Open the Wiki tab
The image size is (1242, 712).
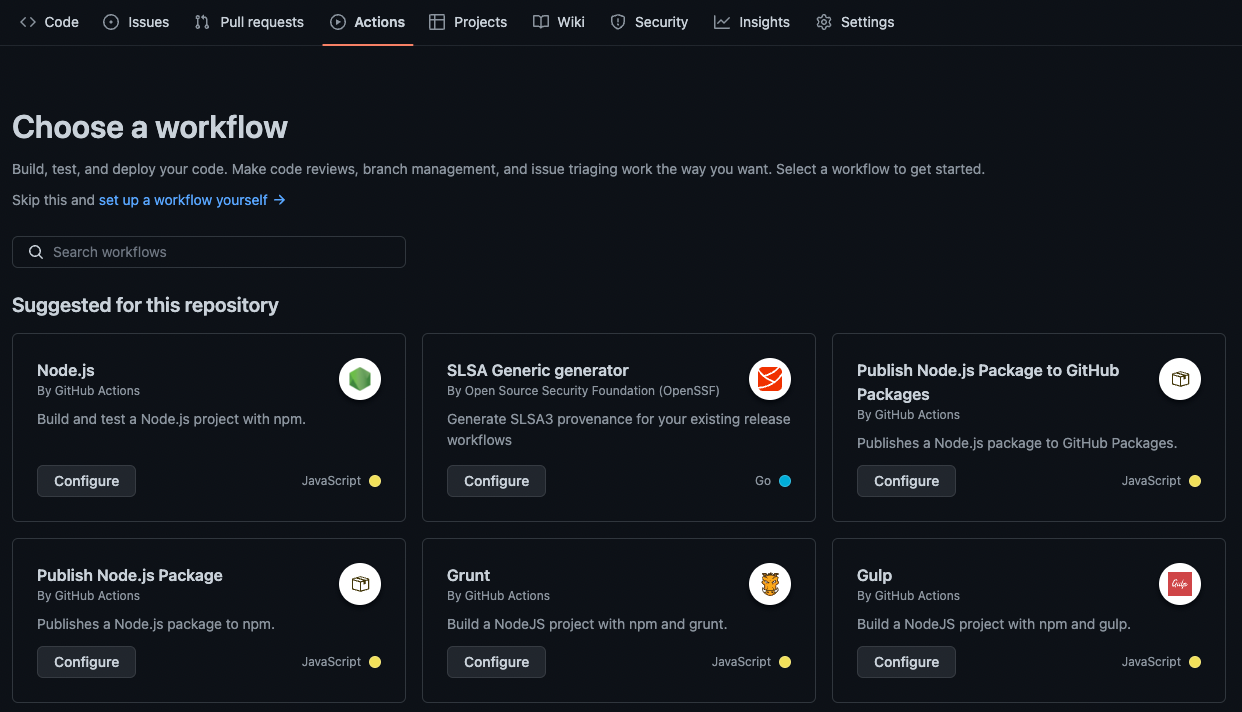(559, 22)
